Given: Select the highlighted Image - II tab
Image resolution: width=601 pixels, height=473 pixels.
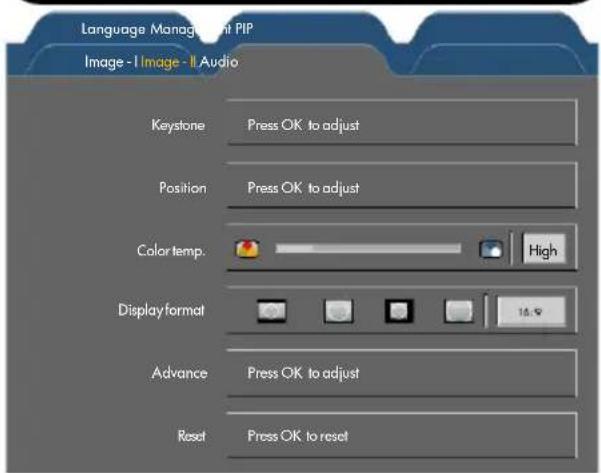Looking at the screenshot, I should coord(168,62).
